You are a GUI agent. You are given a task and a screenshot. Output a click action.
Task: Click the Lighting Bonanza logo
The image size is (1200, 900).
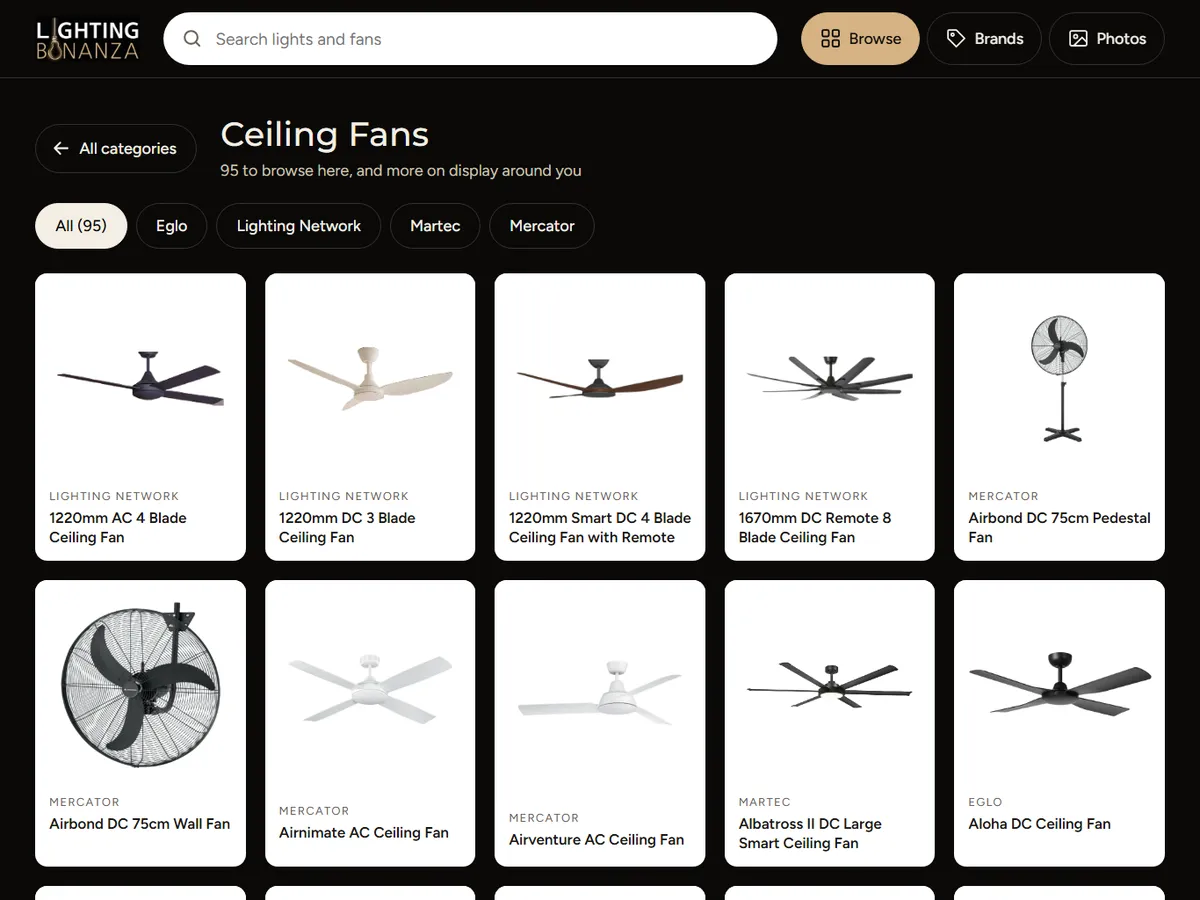(x=87, y=39)
